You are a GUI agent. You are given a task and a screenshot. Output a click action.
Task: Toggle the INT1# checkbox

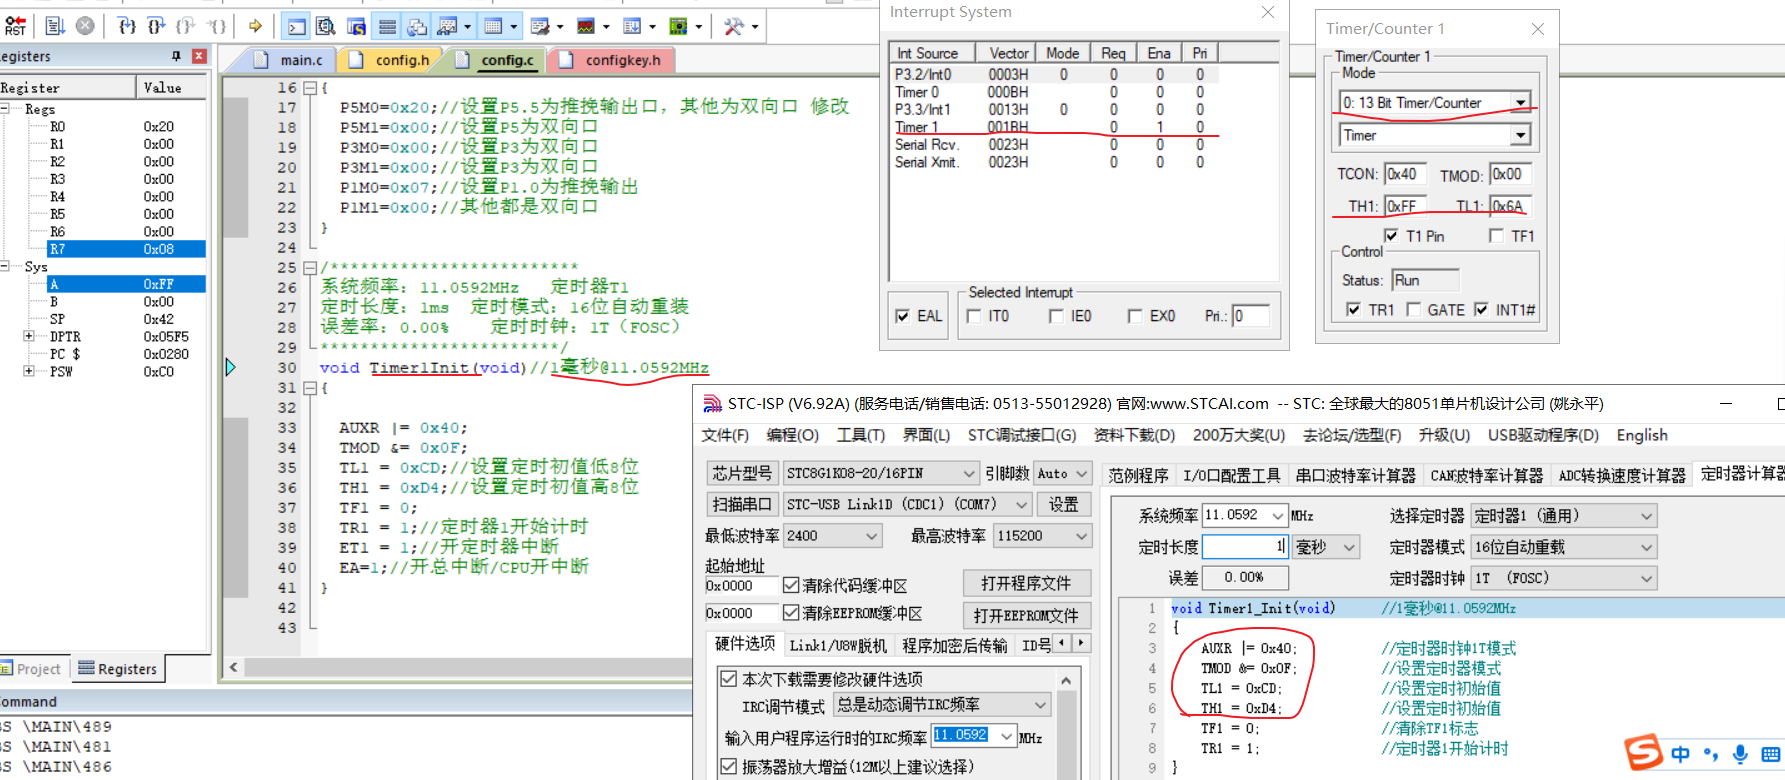(x=1481, y=310)
